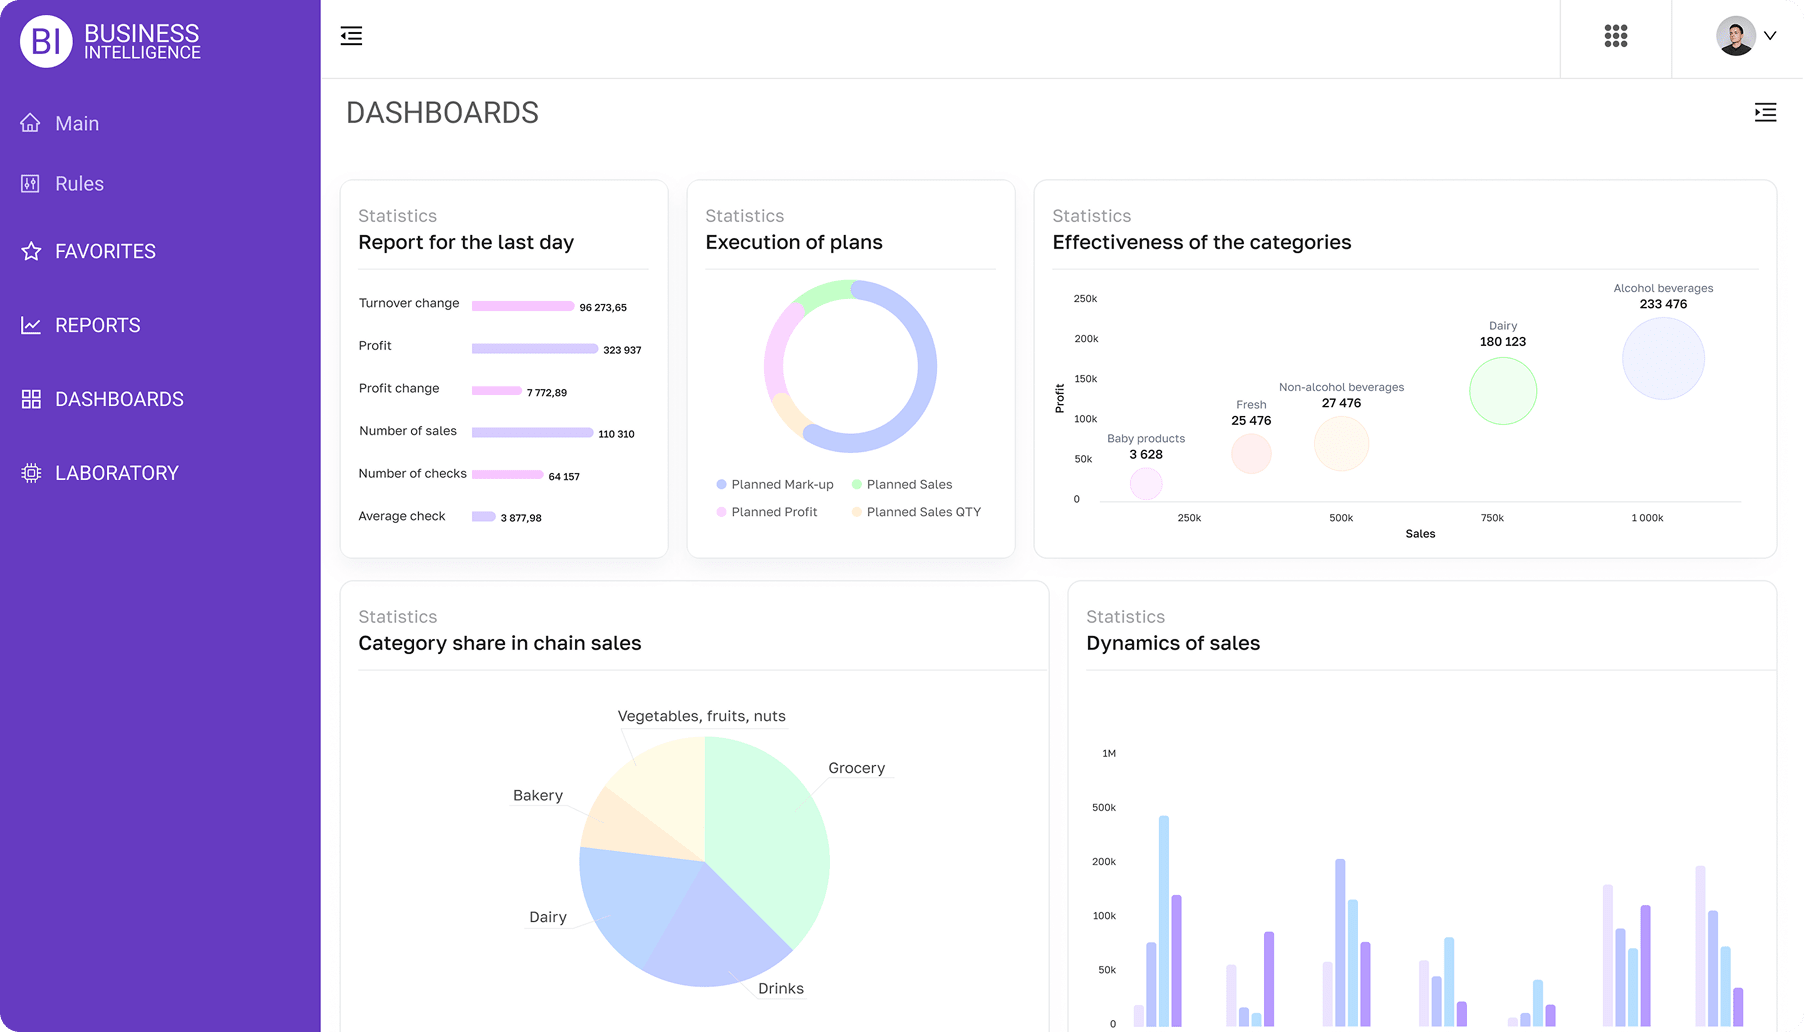This screenshot has height=1032, width=1804.
Task: Open the REPORTS menu item
Action: coord(97,325)
